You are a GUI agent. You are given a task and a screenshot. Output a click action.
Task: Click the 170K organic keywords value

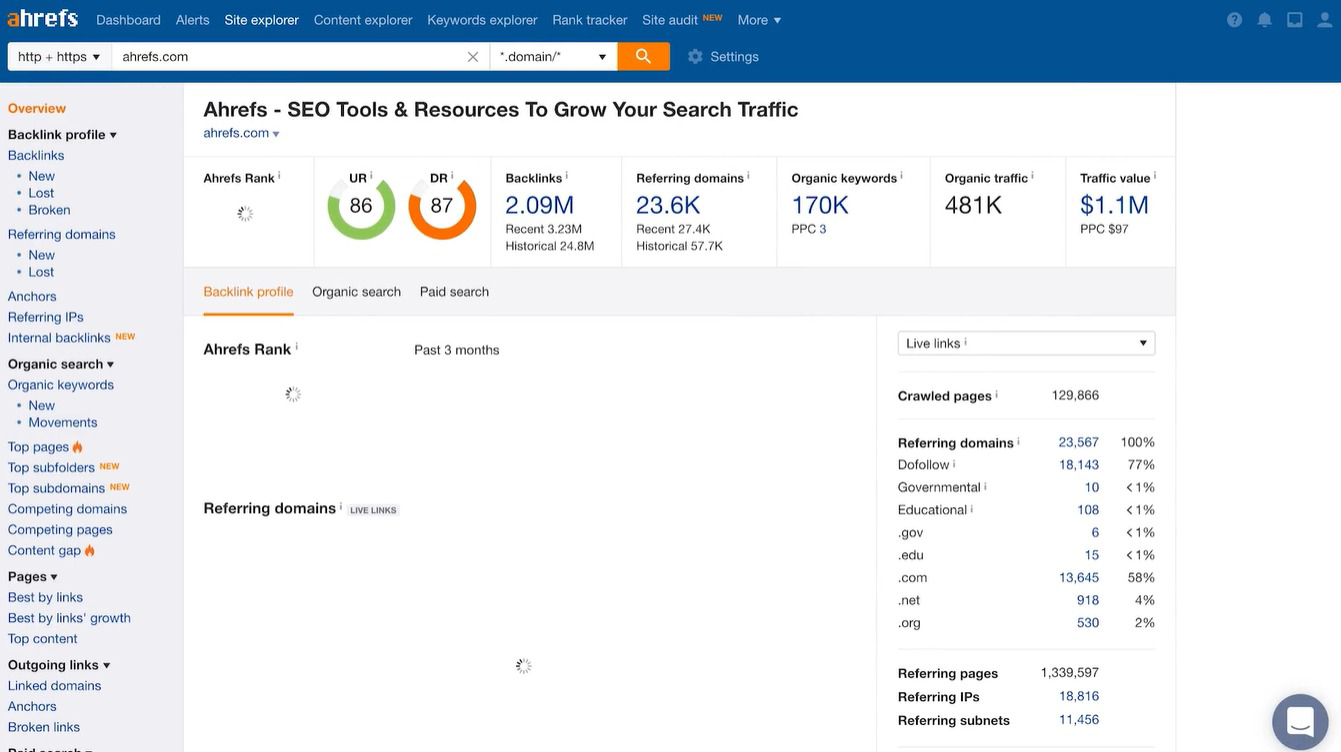point(820,205)
